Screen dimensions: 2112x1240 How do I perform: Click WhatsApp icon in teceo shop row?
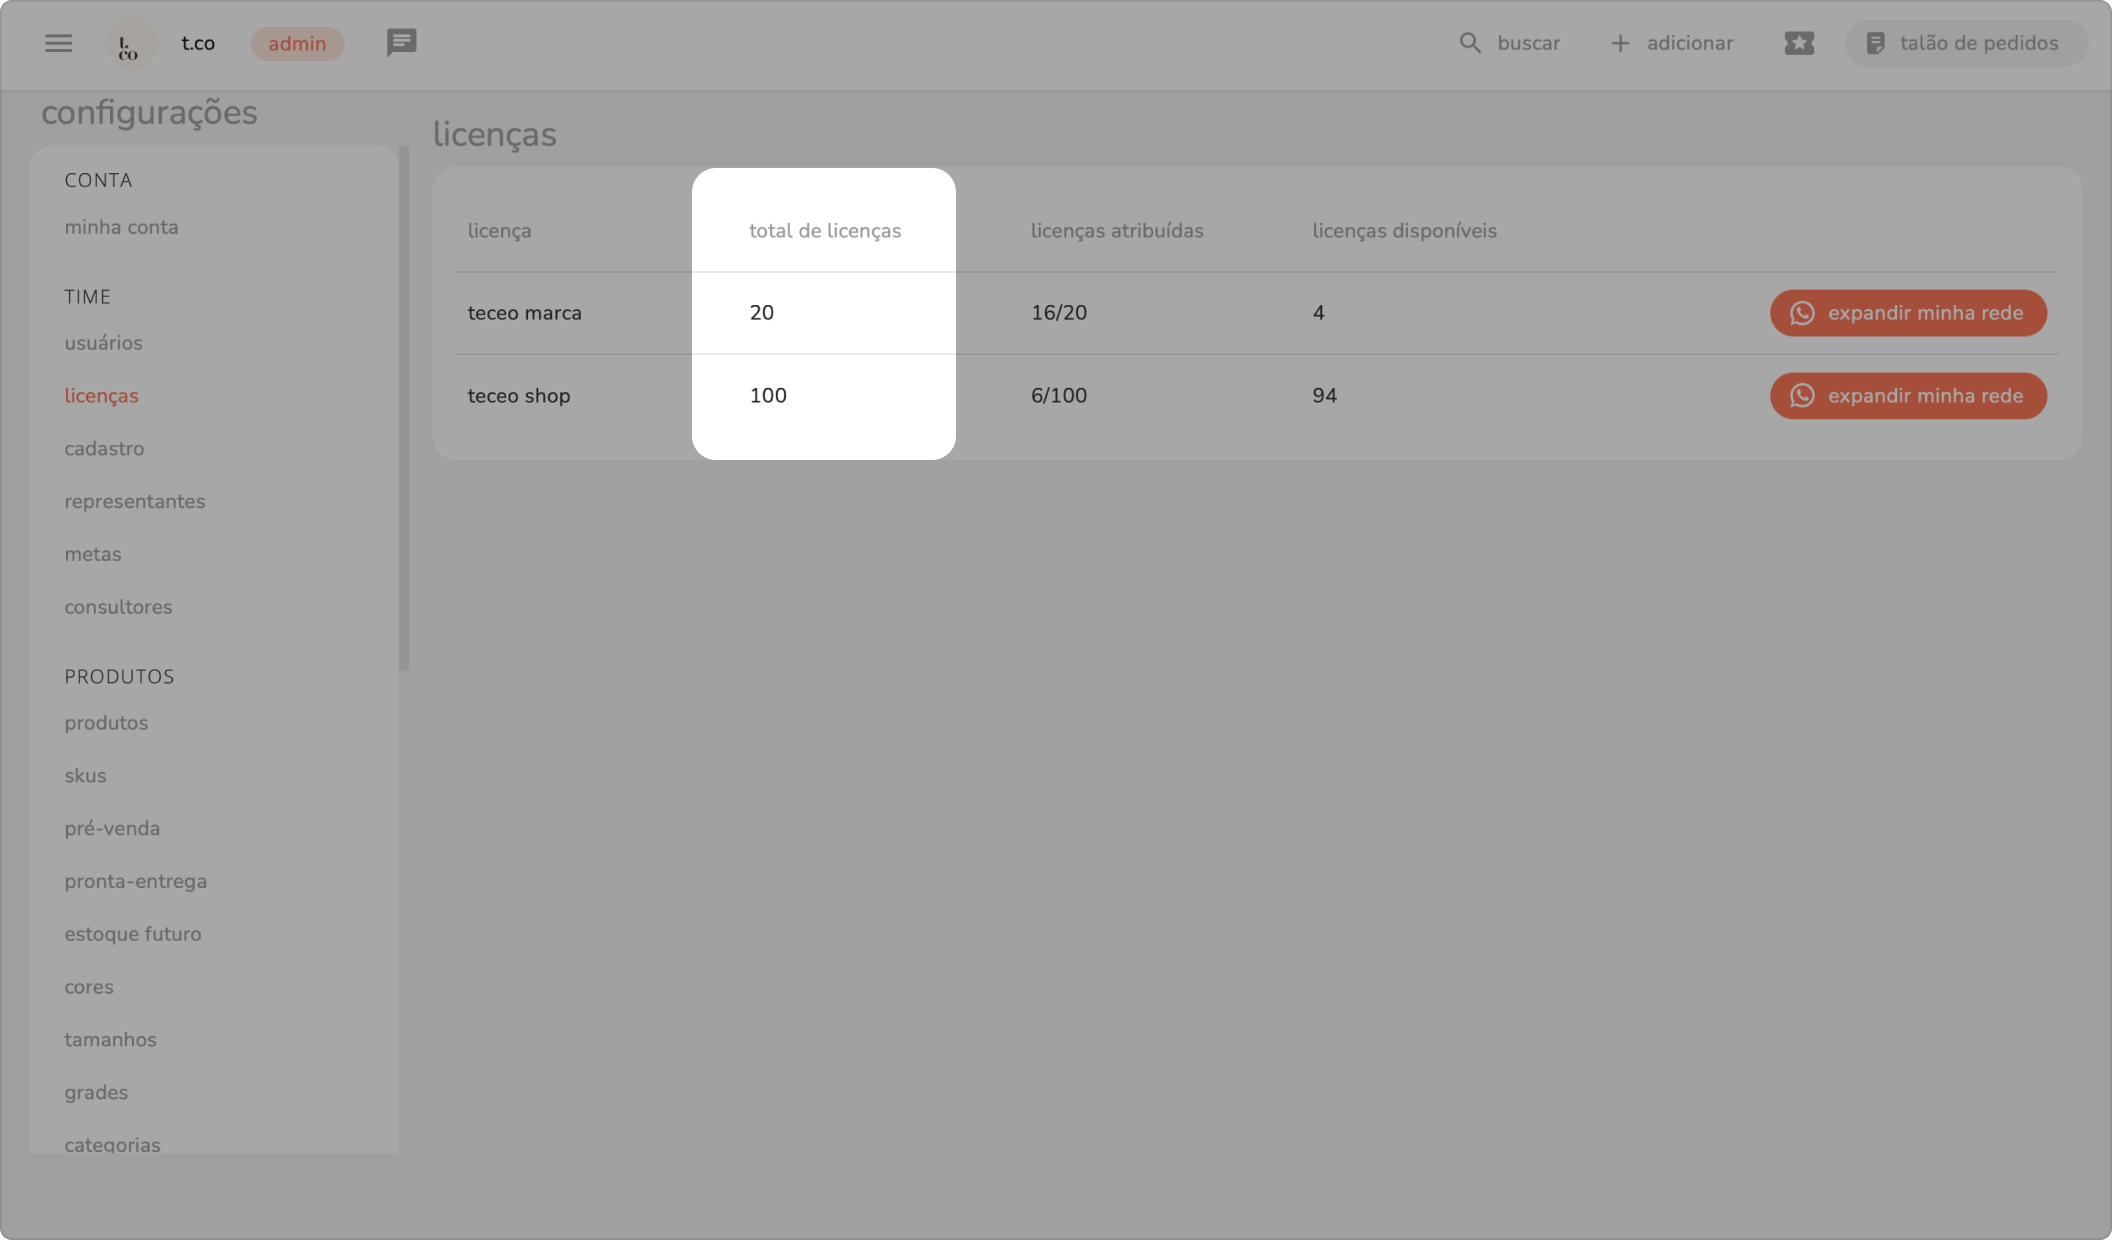point(1802,396)
